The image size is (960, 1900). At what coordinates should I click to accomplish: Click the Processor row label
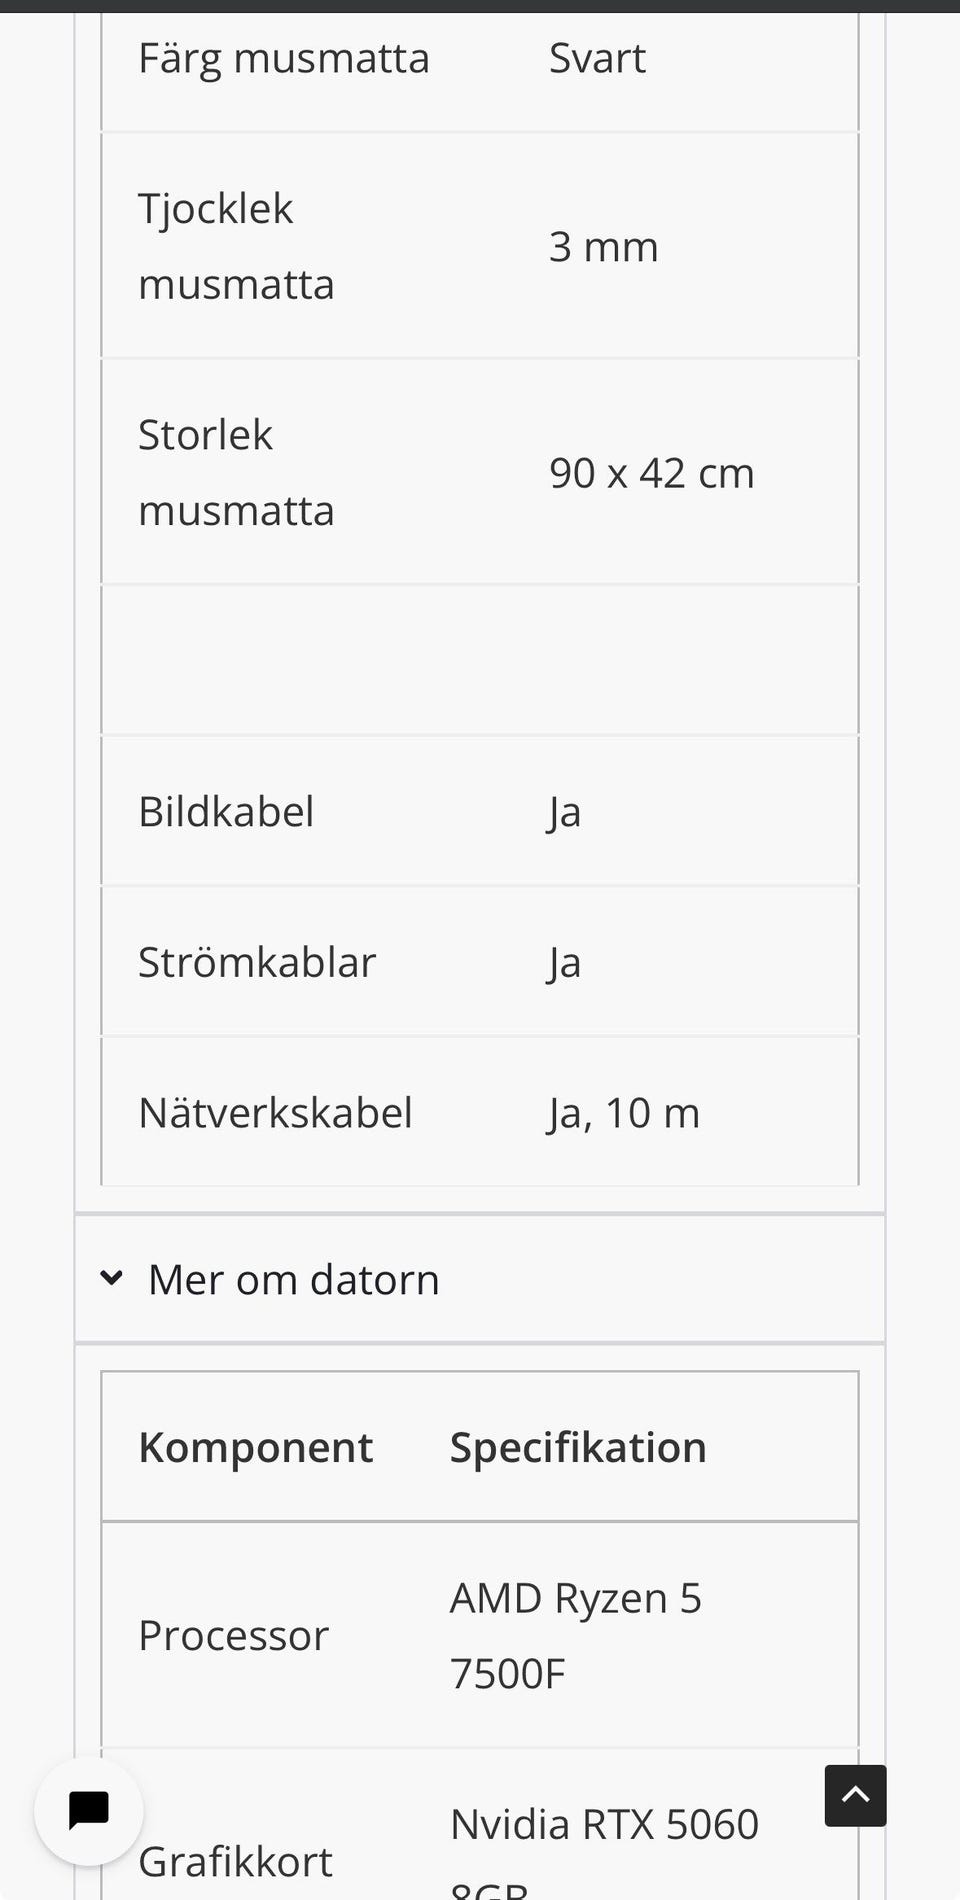click(233, 1636)
